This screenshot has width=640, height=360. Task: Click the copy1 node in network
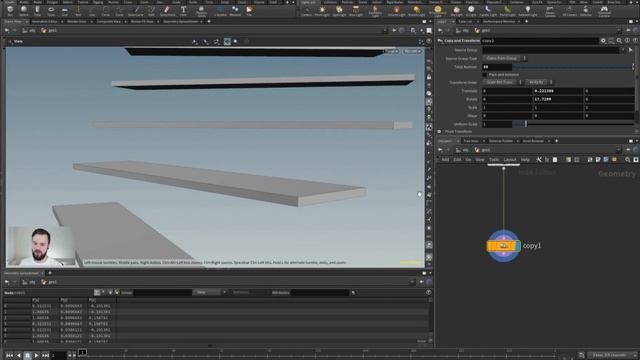pyautogui.click(x=504, y=246)
